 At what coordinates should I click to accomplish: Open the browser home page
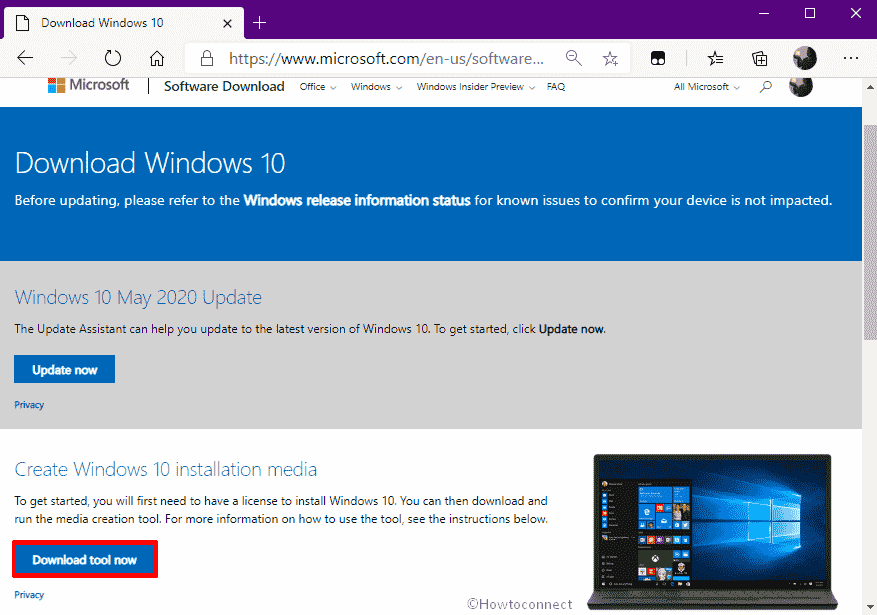coord(157,58)
